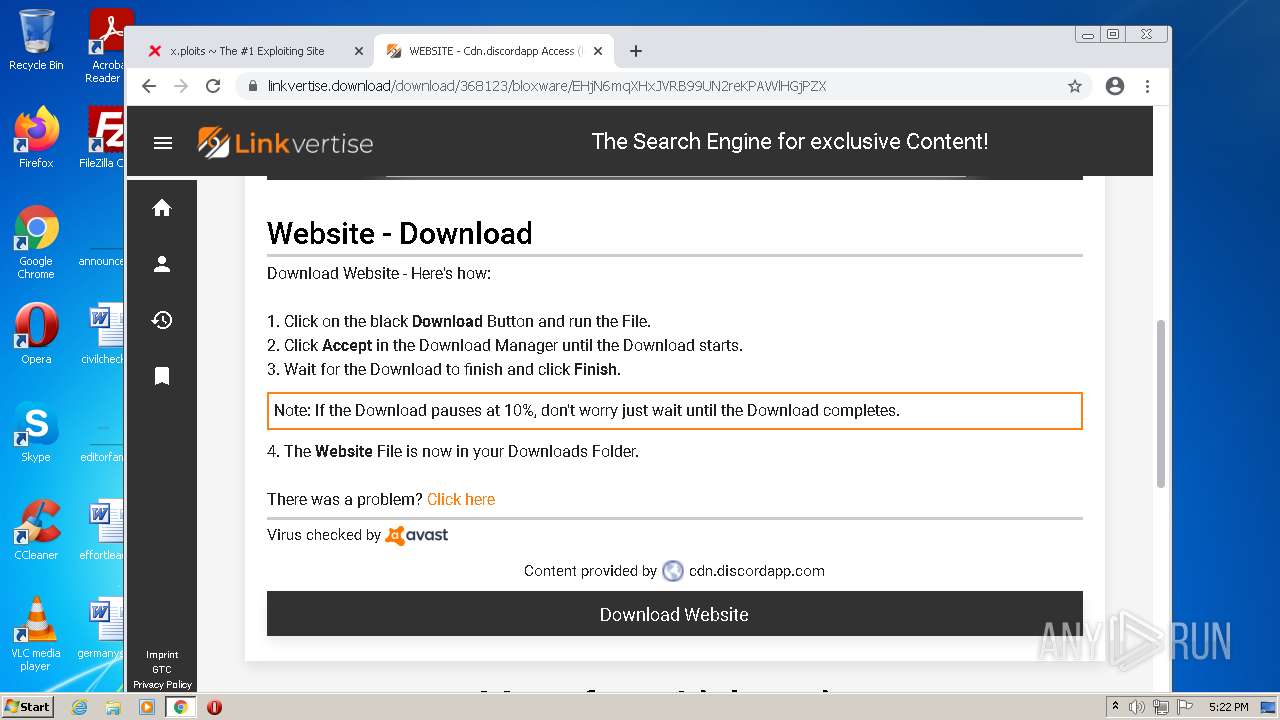Open the Acrobat Reader desktop shortcut
Viewport: 1280px width, 720px height.
[104, 46]
